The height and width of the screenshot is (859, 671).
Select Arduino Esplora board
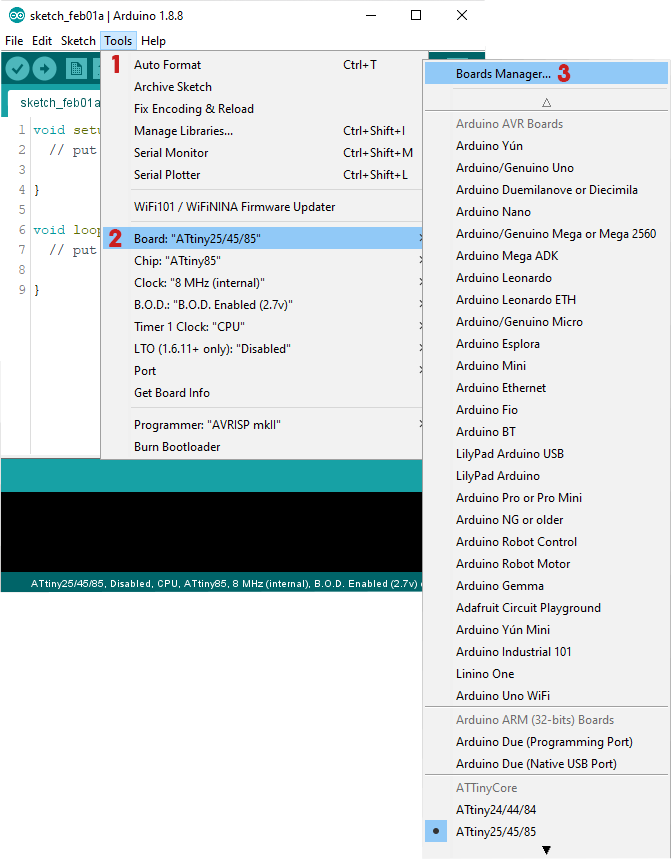click(x=546, y=343)
